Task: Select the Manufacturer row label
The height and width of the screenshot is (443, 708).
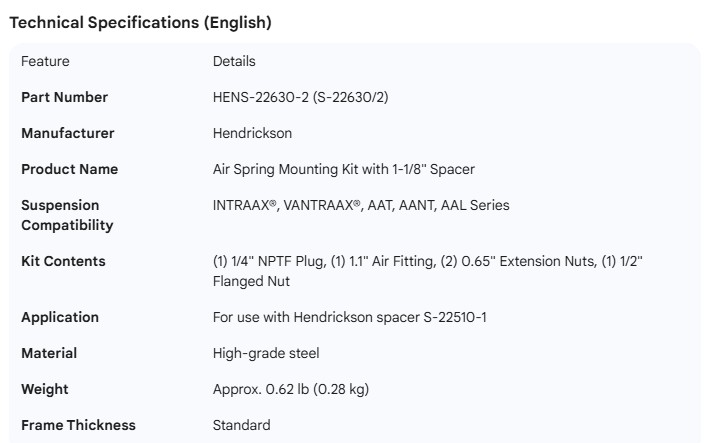Action: click(68, 134)
